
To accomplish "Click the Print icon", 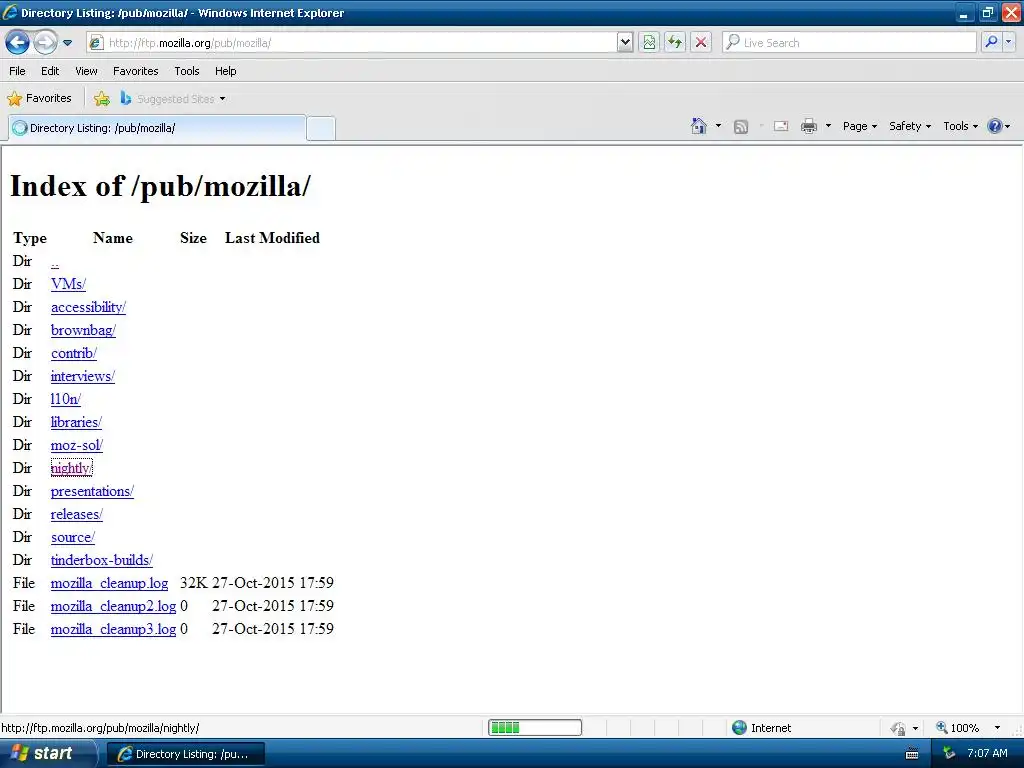I will click(x=809, y=126).
